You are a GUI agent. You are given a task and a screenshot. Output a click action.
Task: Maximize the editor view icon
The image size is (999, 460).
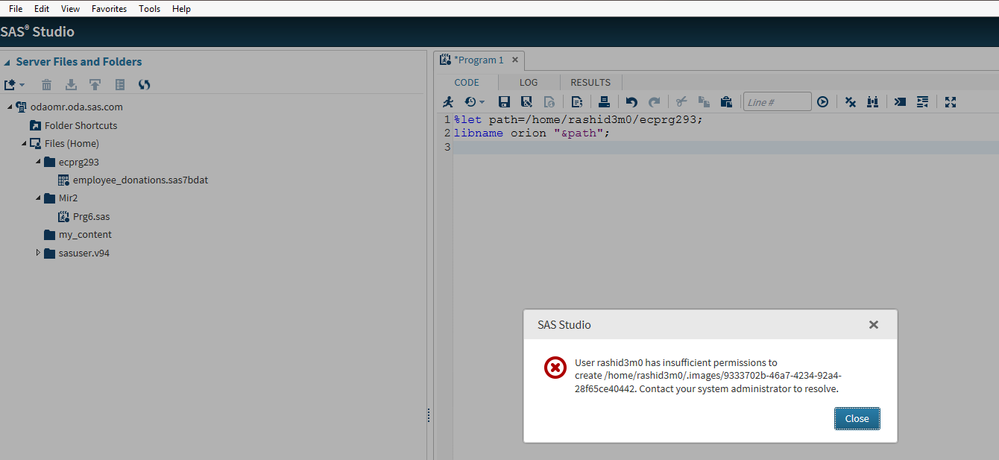pos(950,101)
